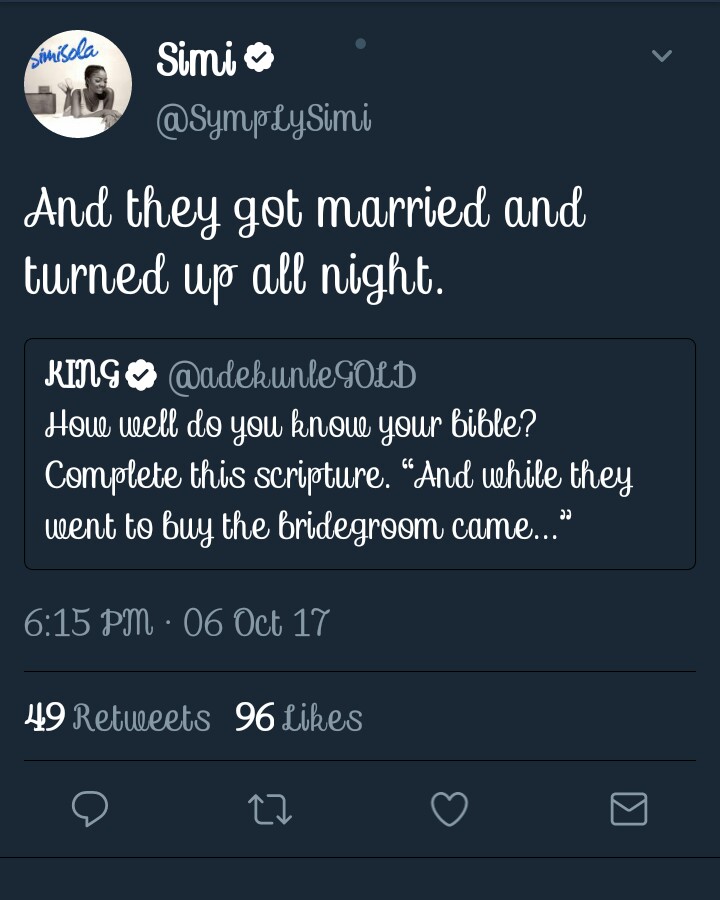Viewport: 720px width, 900px height.
Task: Click the 6:15 PM time
Action: (x=86, y=623)
